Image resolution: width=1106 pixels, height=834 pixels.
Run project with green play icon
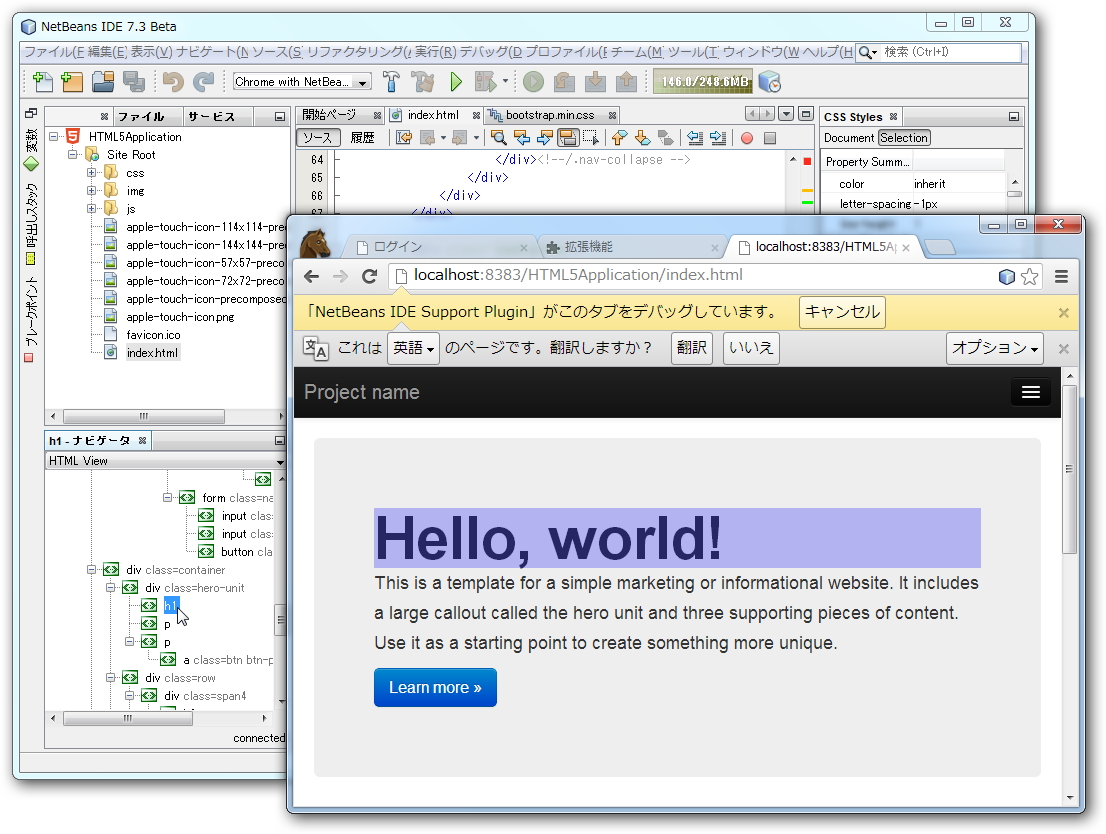(x=456, y=82)
